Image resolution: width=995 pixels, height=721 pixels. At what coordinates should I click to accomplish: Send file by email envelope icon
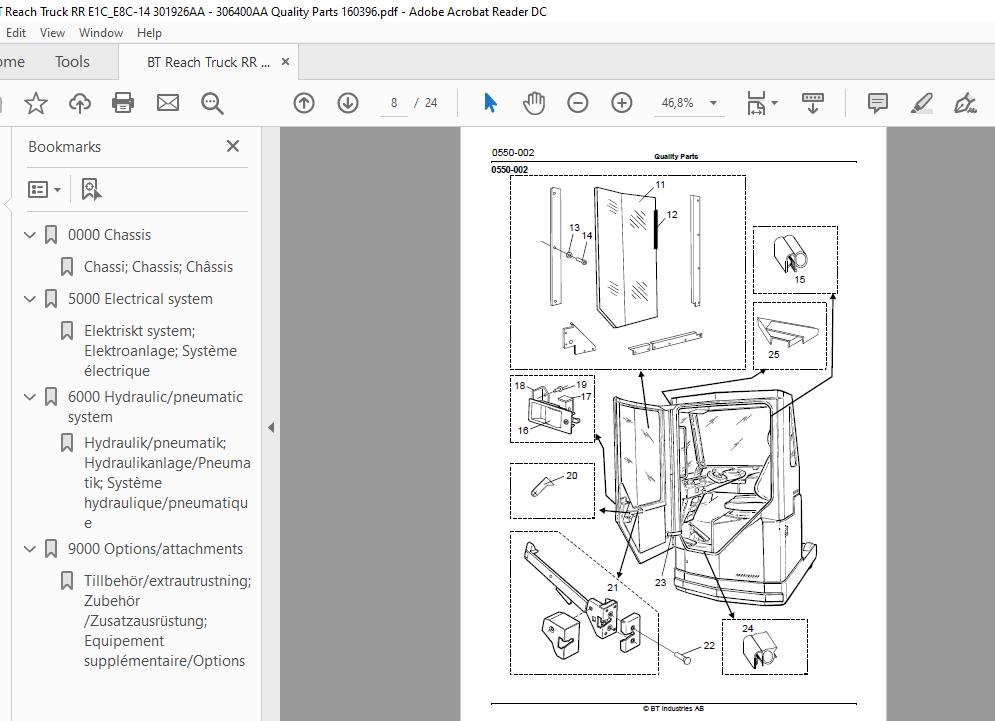(x=167, y=103)
